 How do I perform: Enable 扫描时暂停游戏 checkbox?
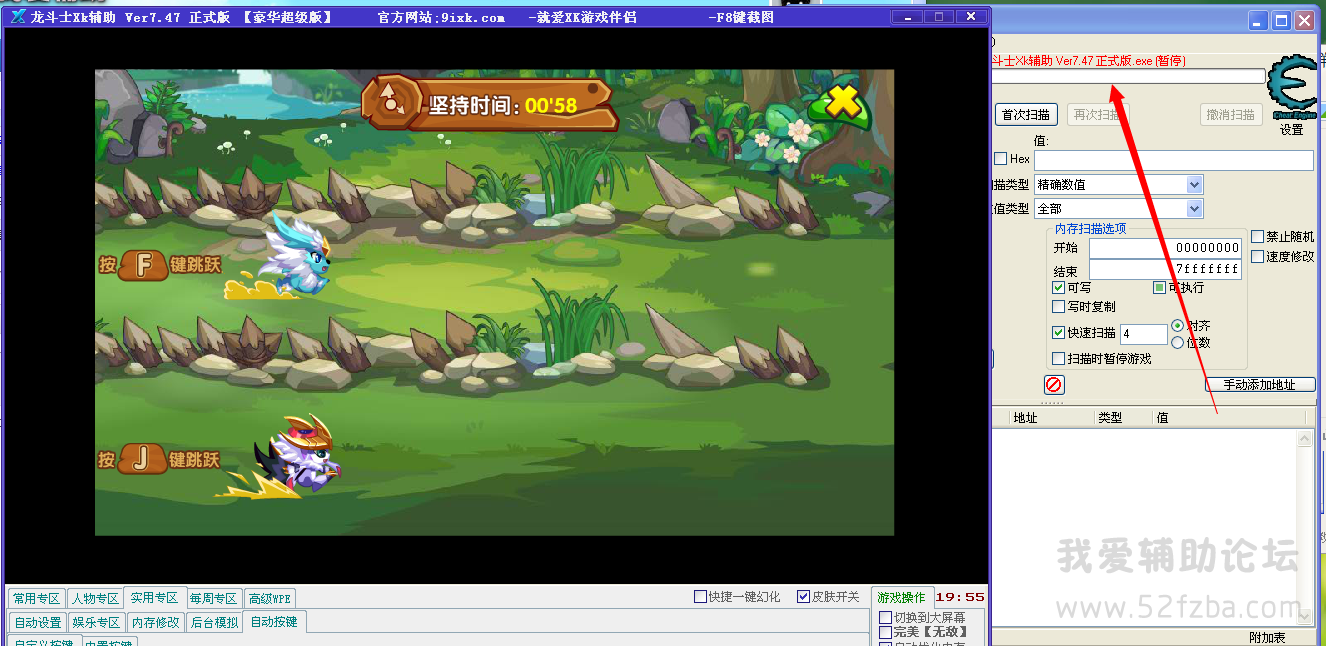click(x=1058, y=358)
